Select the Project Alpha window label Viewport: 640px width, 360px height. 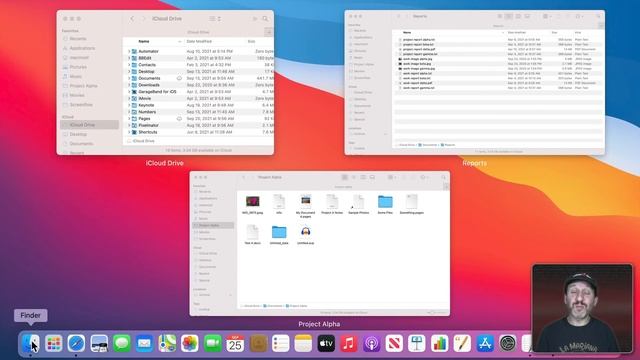[x=319, y=324]
